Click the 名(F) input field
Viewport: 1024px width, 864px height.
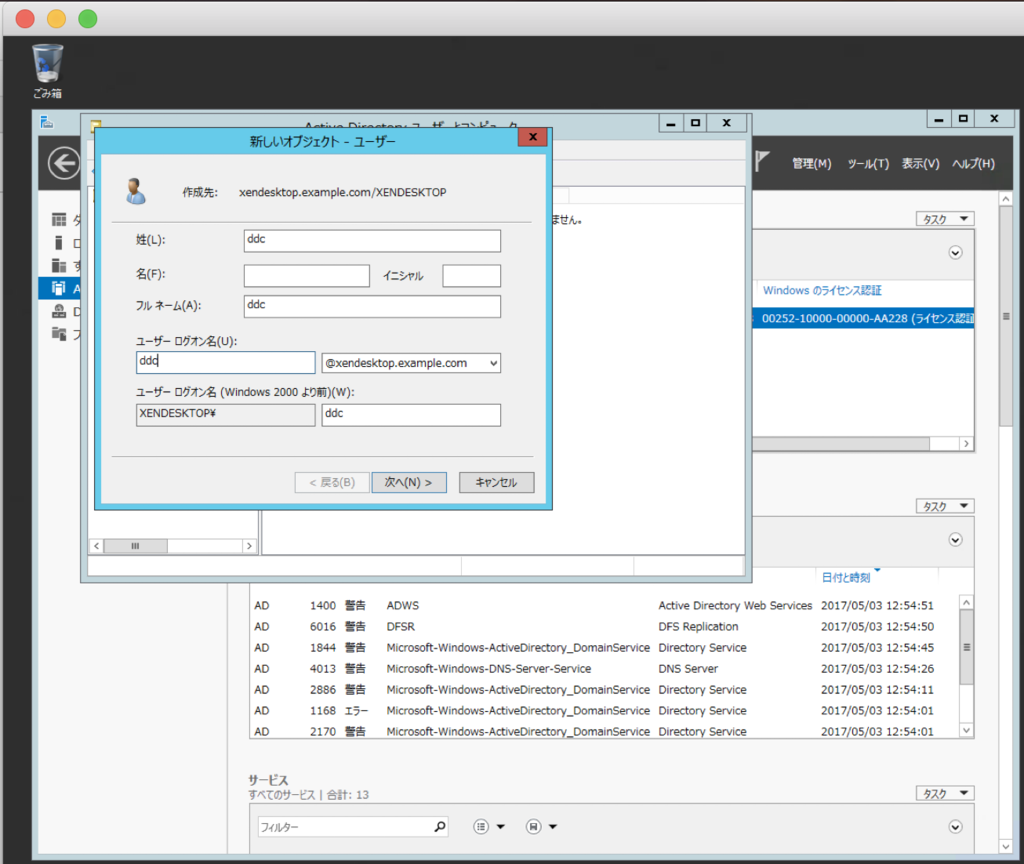point(307,276)
